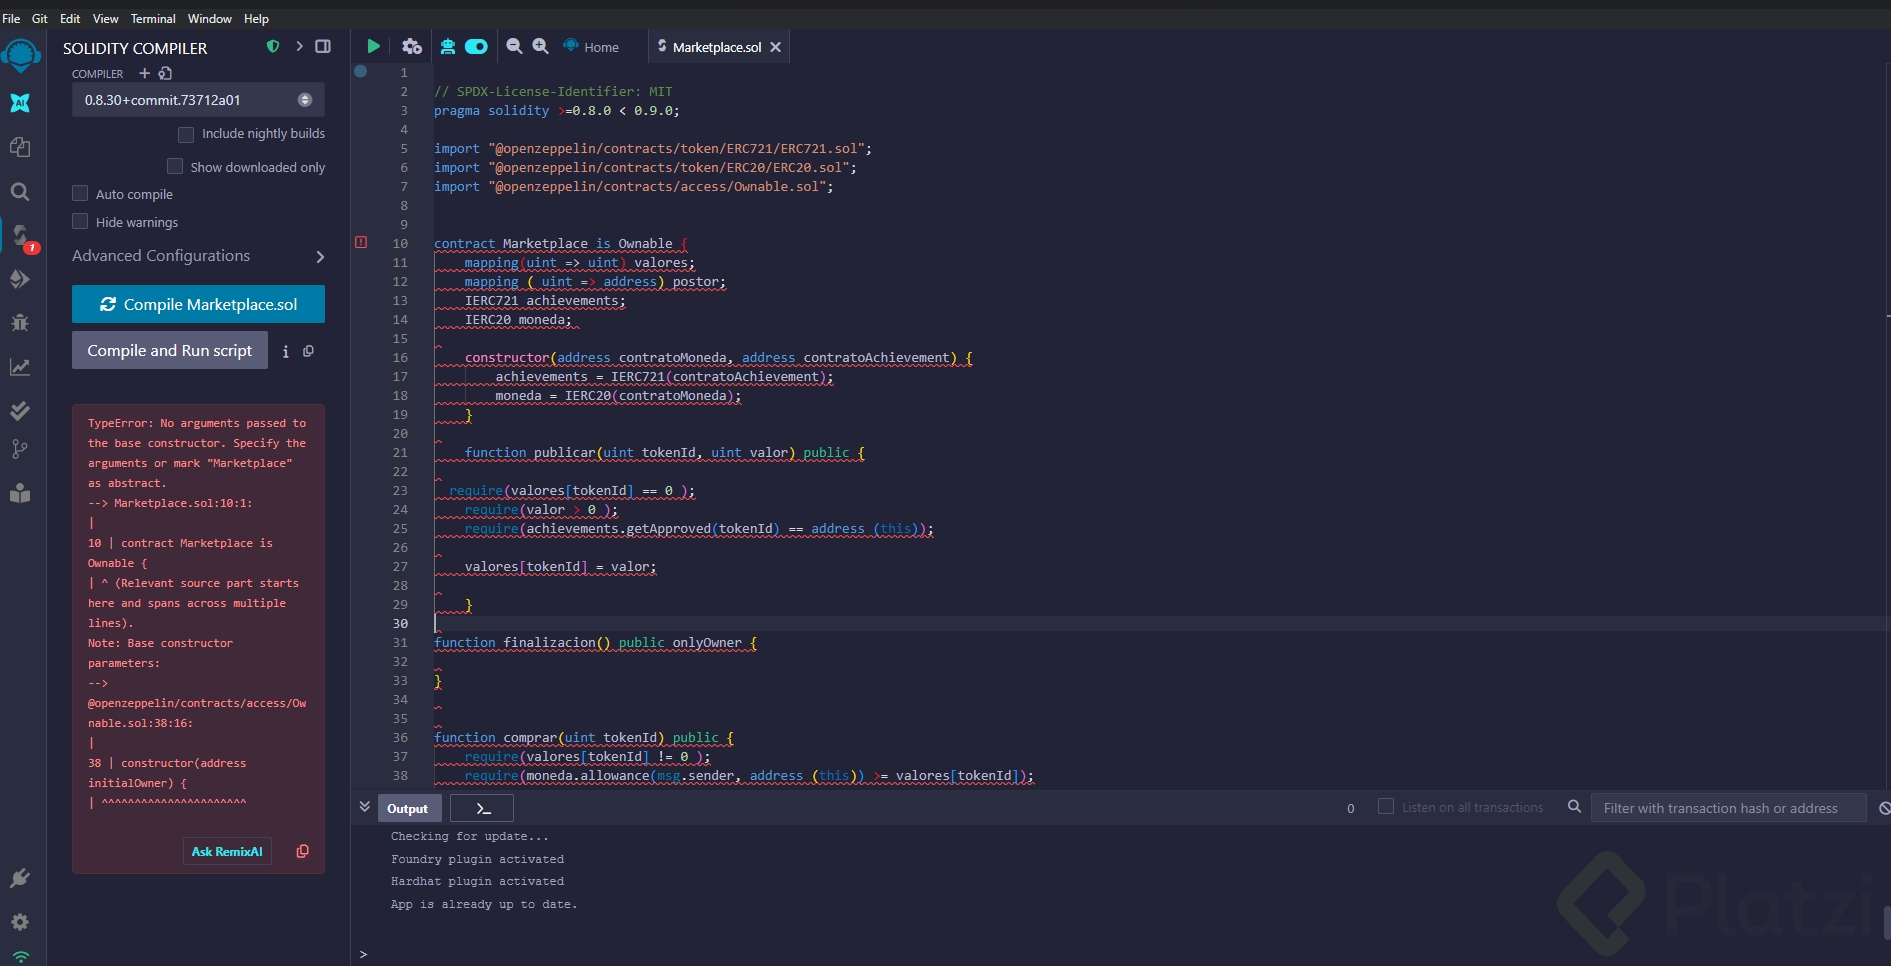Click Compile Marketplace.sol button
This screenshot has height=966, width=1891.
(x=198, y=304)
